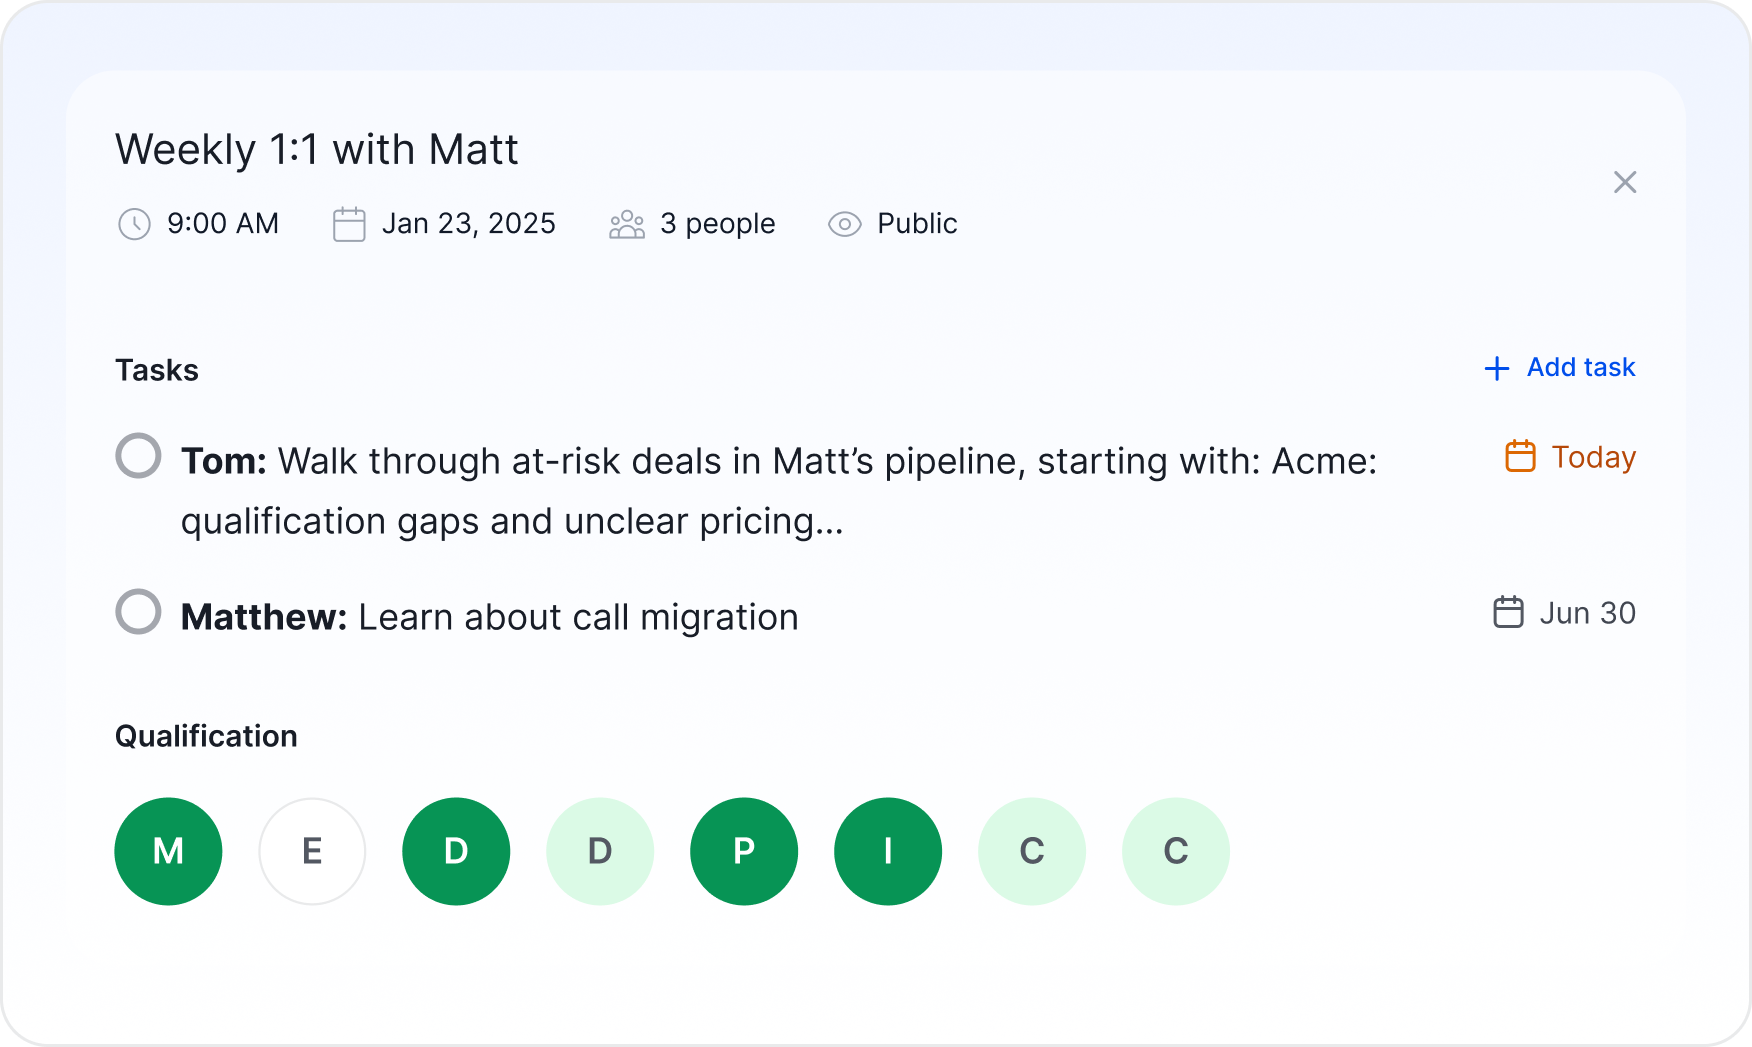
Task: Open the Today due date label
Action: pos(1593,457)
